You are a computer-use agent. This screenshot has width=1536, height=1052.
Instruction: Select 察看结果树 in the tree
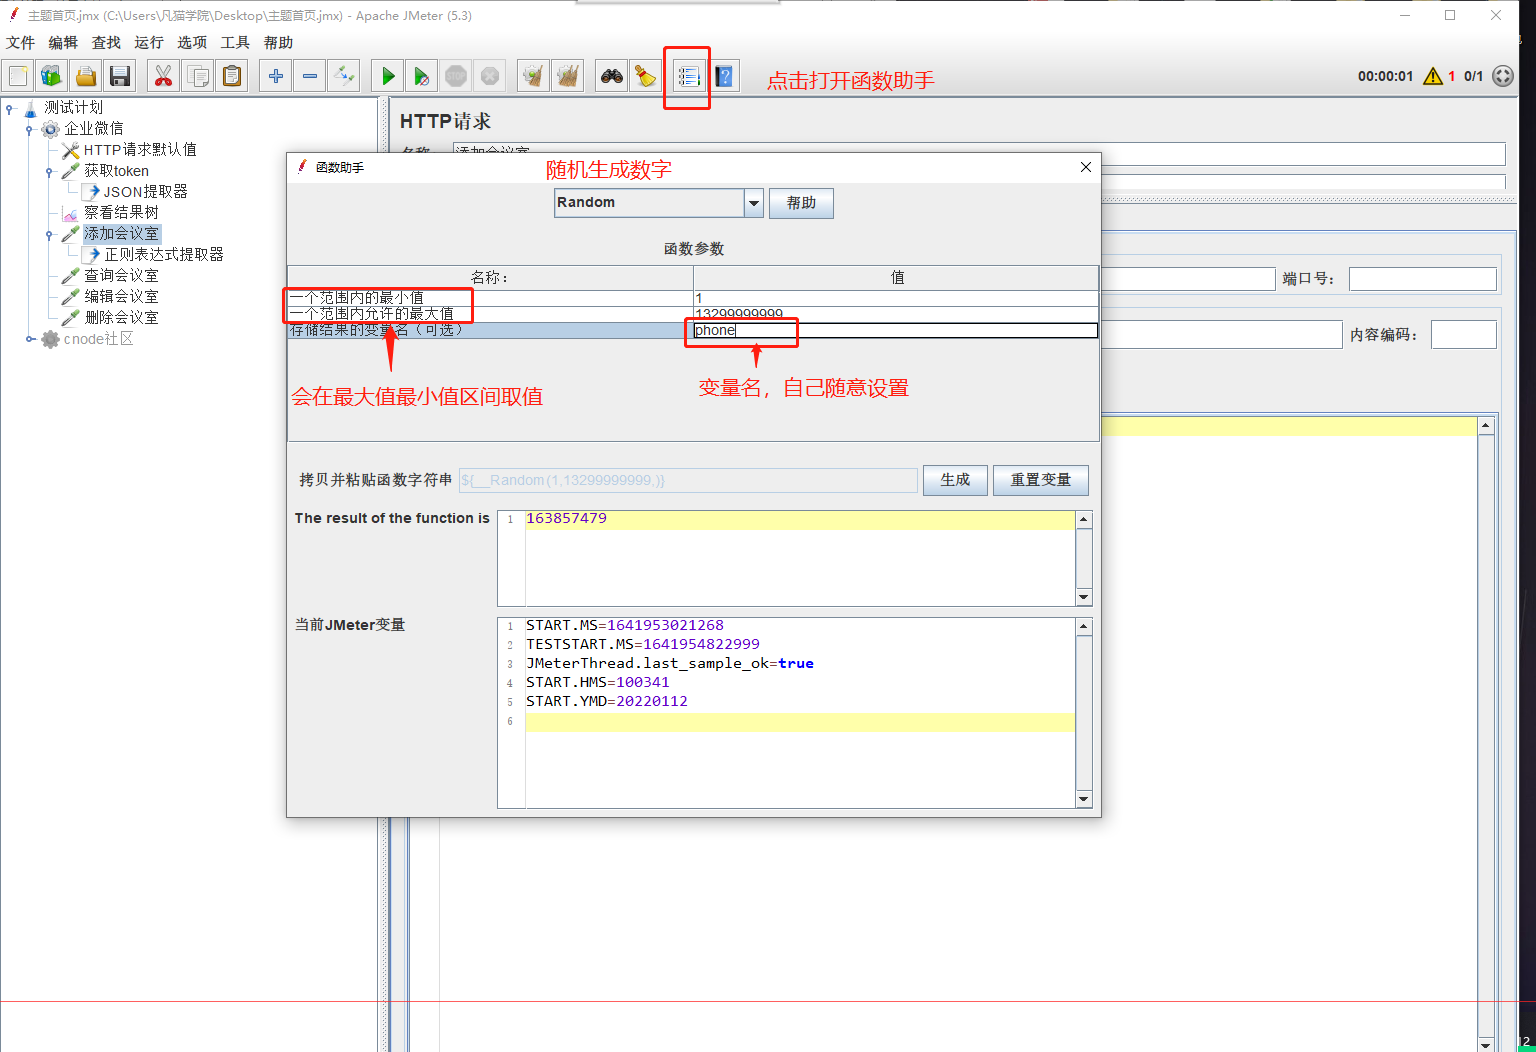121,213
